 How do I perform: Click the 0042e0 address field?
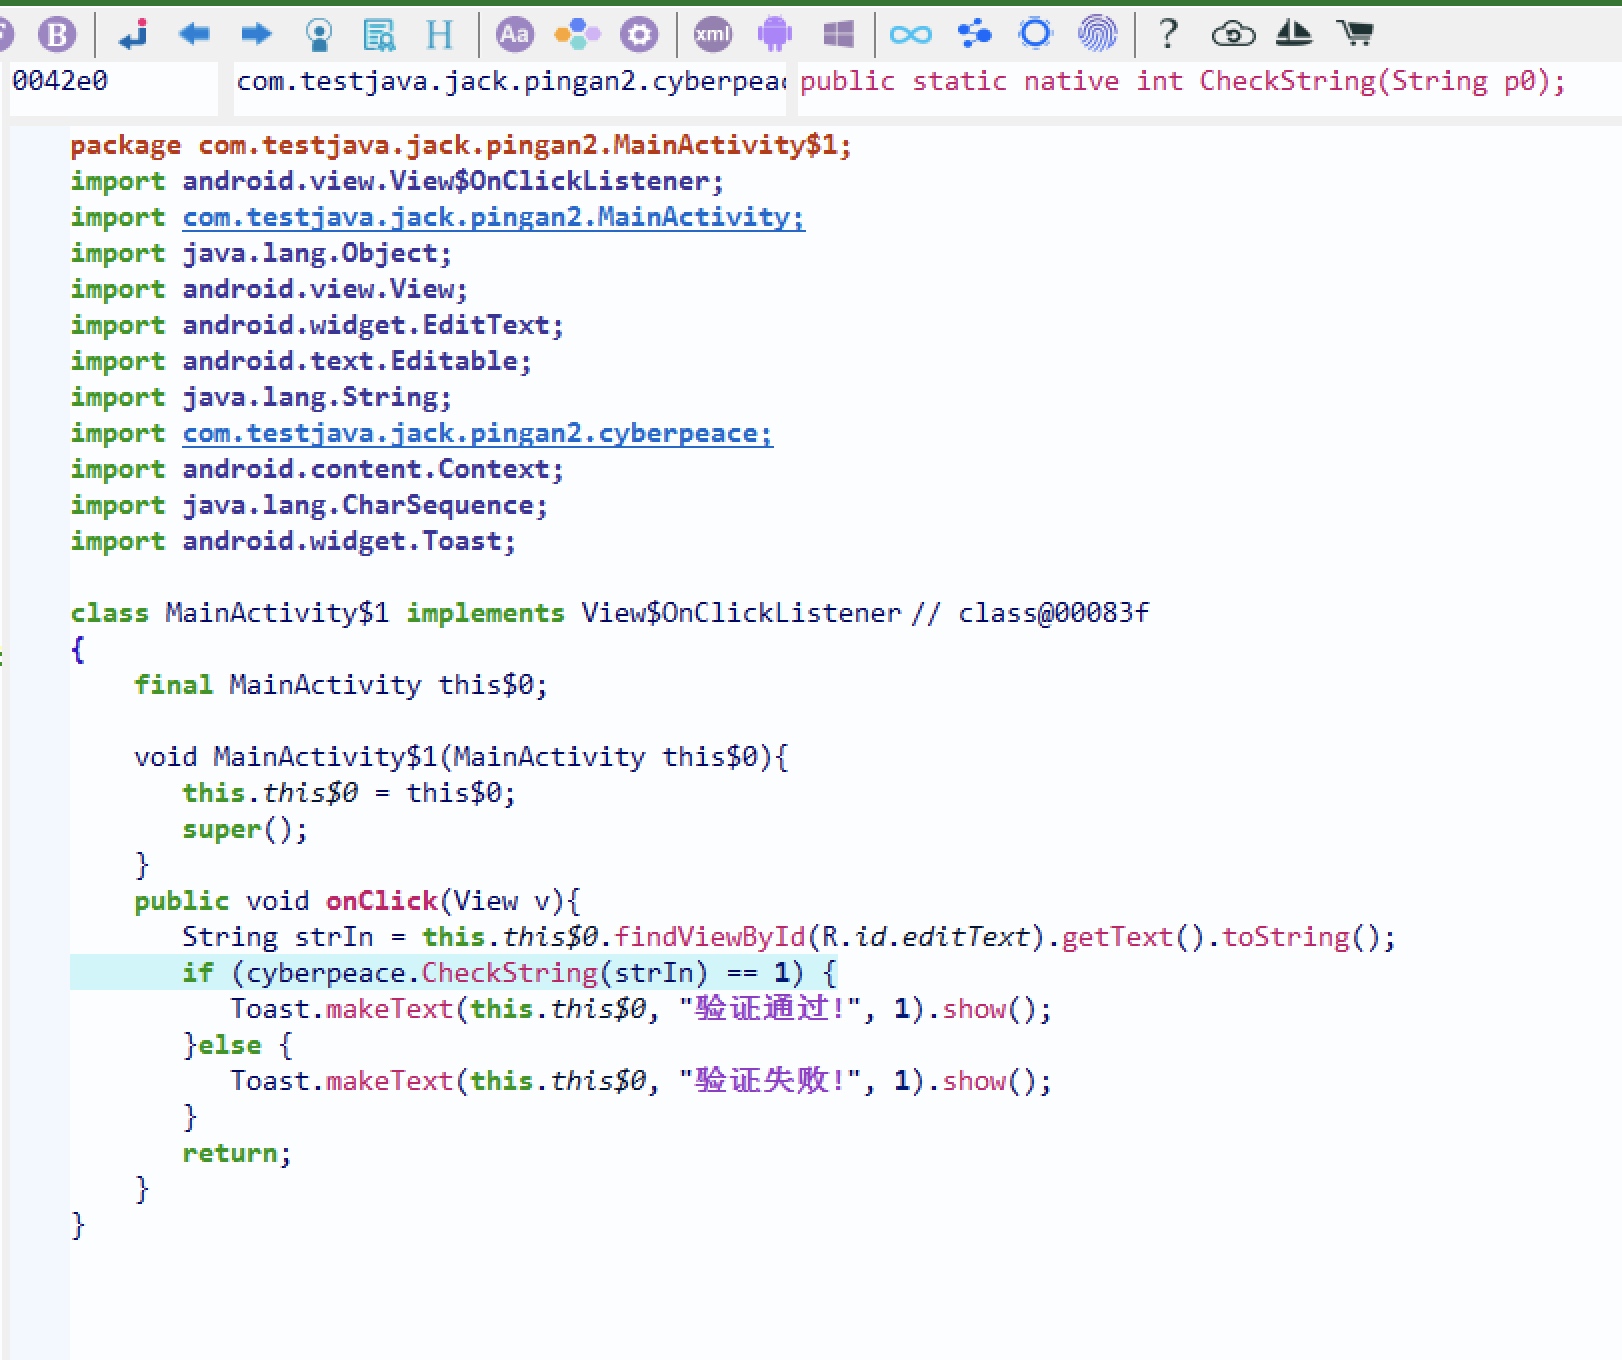[x=110, y=81]
